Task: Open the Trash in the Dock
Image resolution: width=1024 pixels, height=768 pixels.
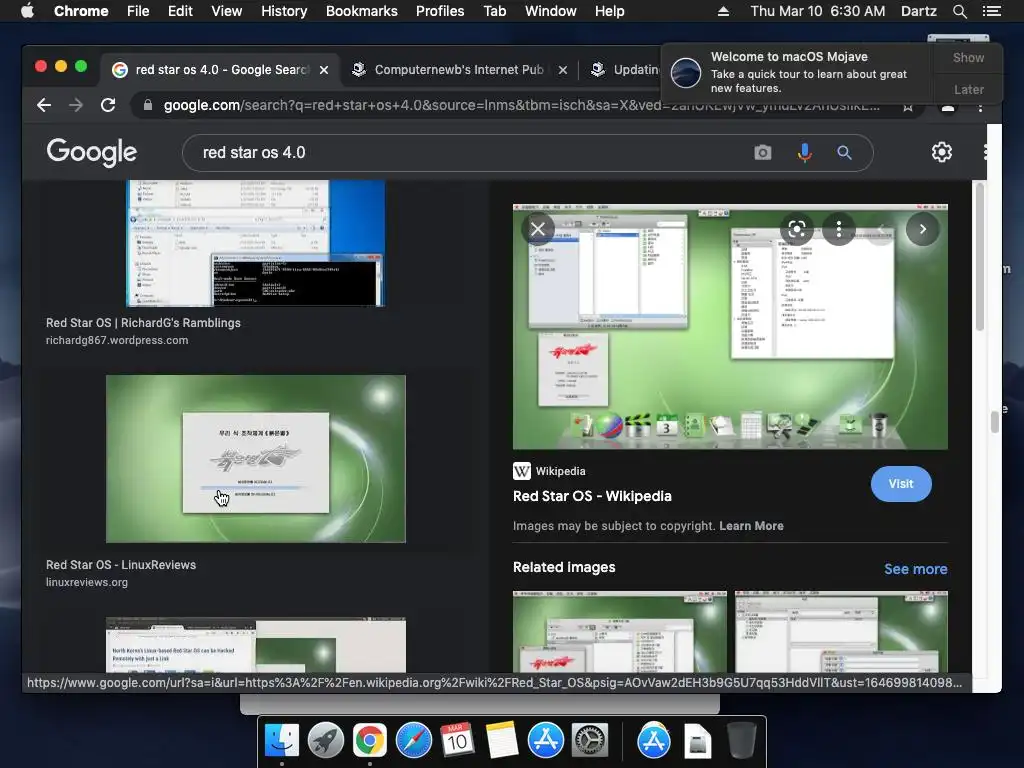Action: [x=741, y=741]
